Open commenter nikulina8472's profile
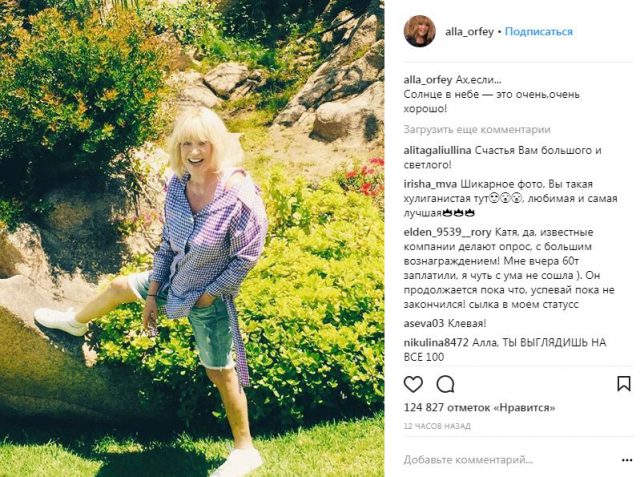Screen dimensions: 640x477 click(436, 342)
